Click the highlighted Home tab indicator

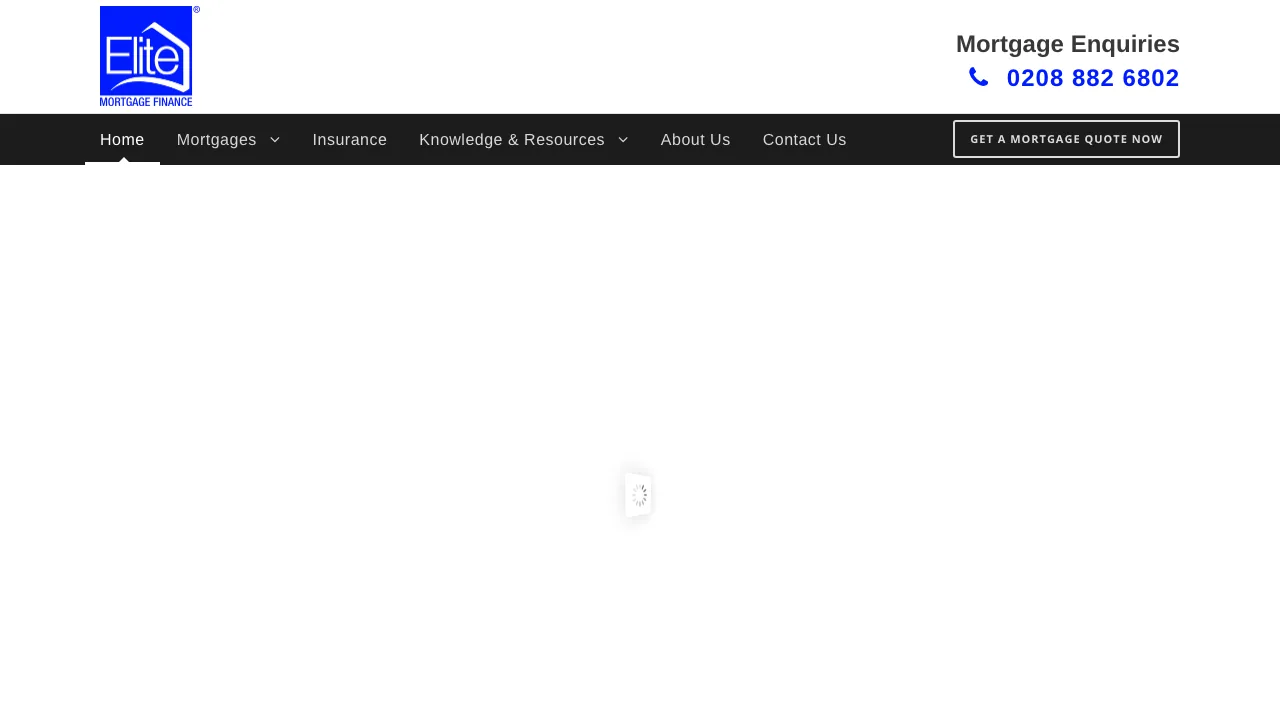[121, 162]
